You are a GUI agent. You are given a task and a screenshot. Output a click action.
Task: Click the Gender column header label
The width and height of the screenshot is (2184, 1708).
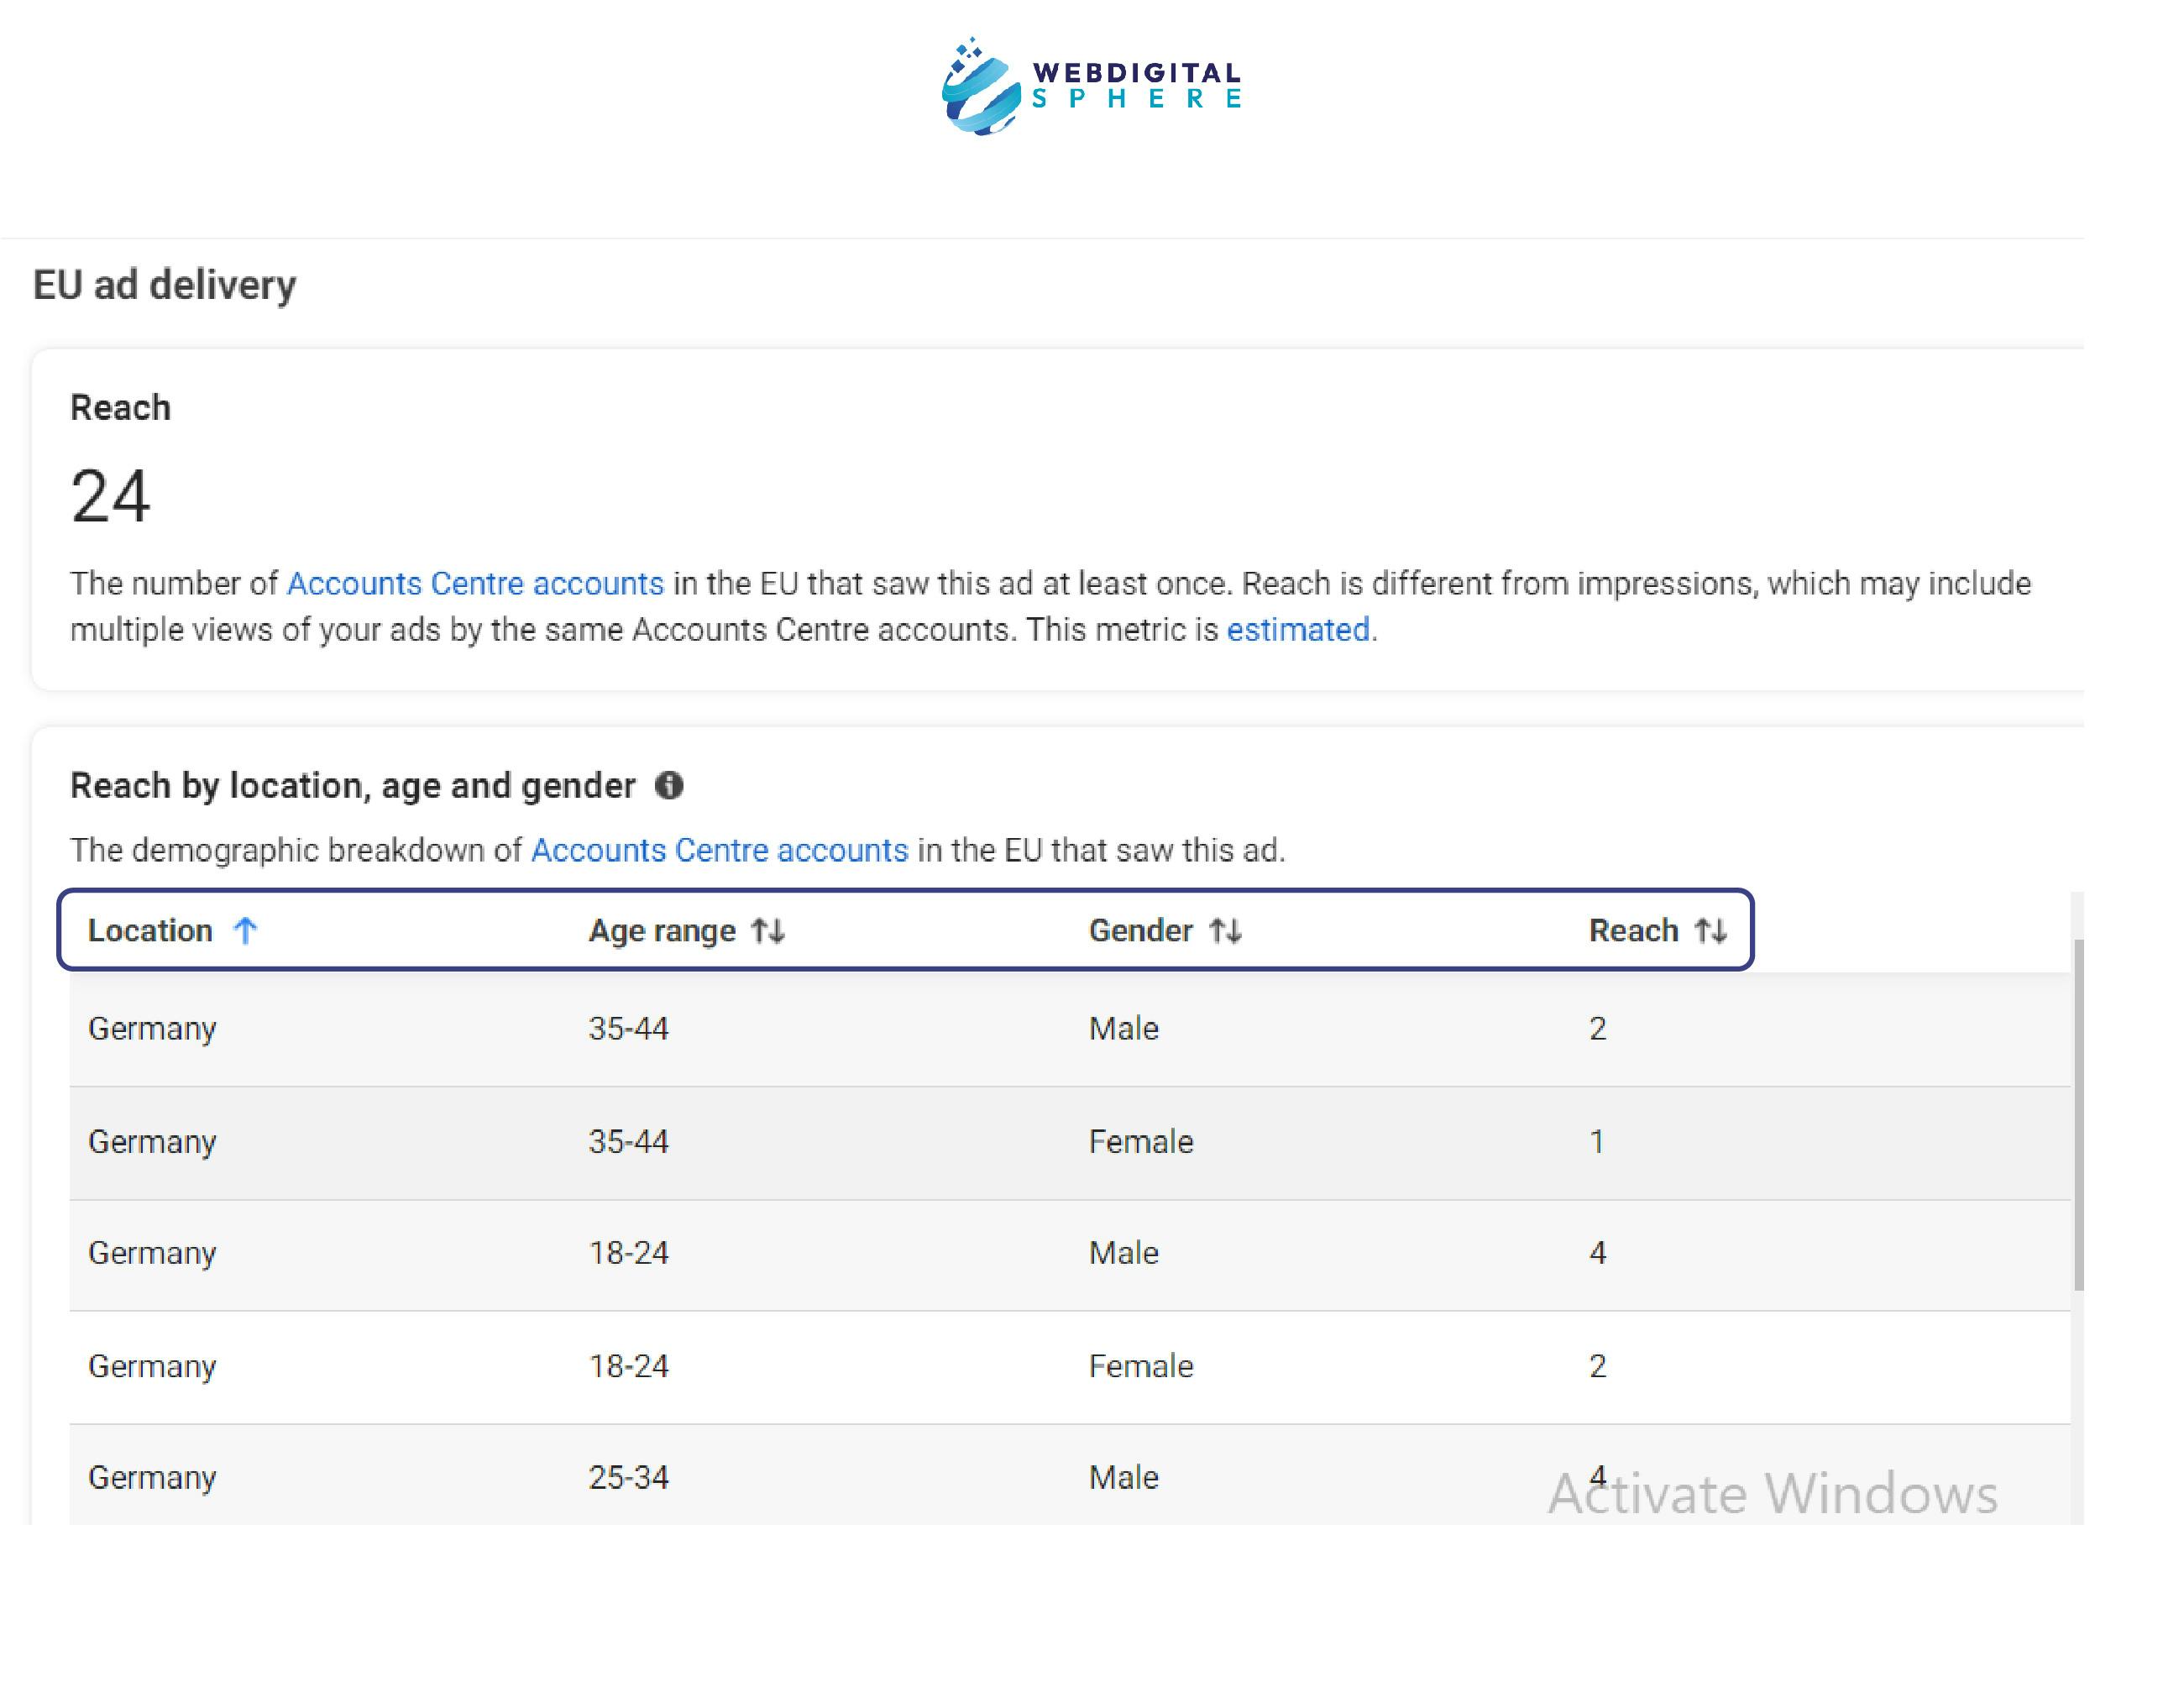(1141, 931)
